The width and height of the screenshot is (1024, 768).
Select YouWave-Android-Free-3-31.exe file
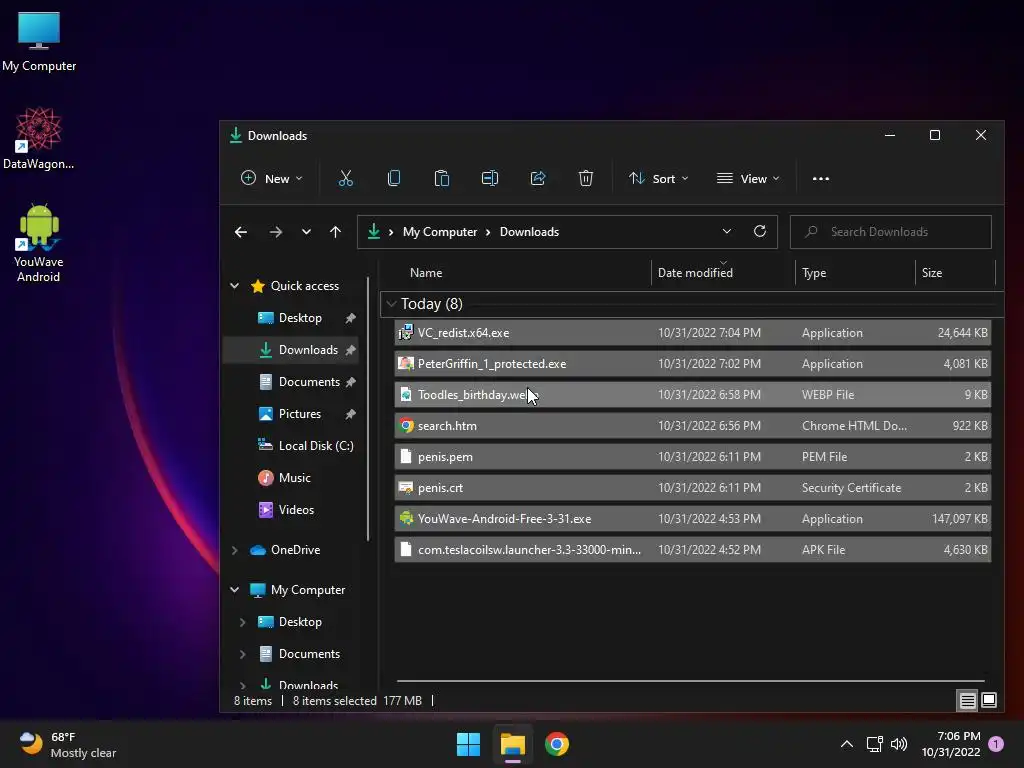692,519
